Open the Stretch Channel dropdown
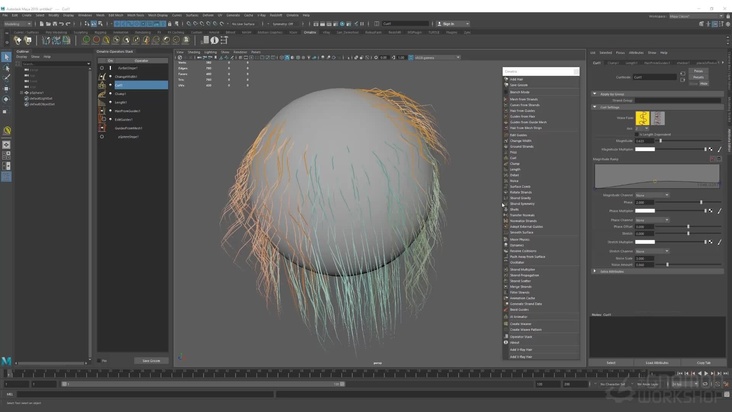The height and width of the screenshot is (412, 732). pos(652,251)
